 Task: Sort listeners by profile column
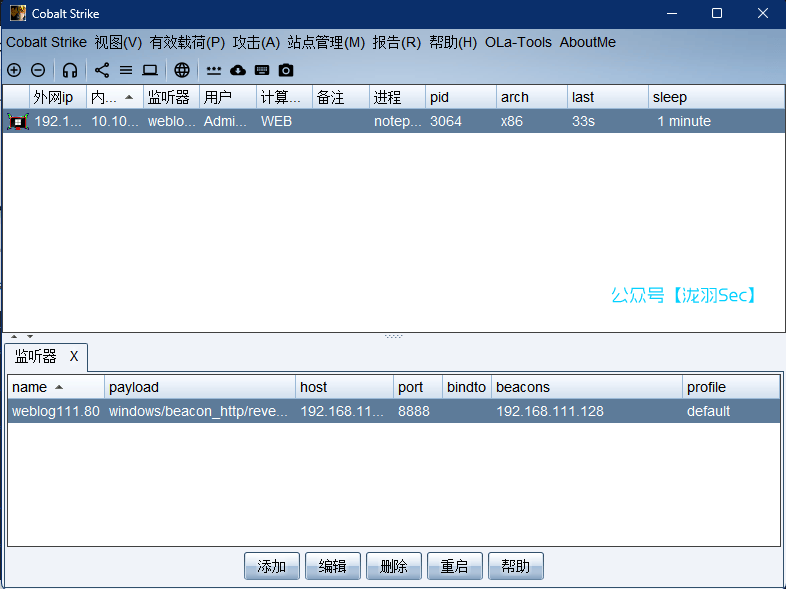pos(731,387)
